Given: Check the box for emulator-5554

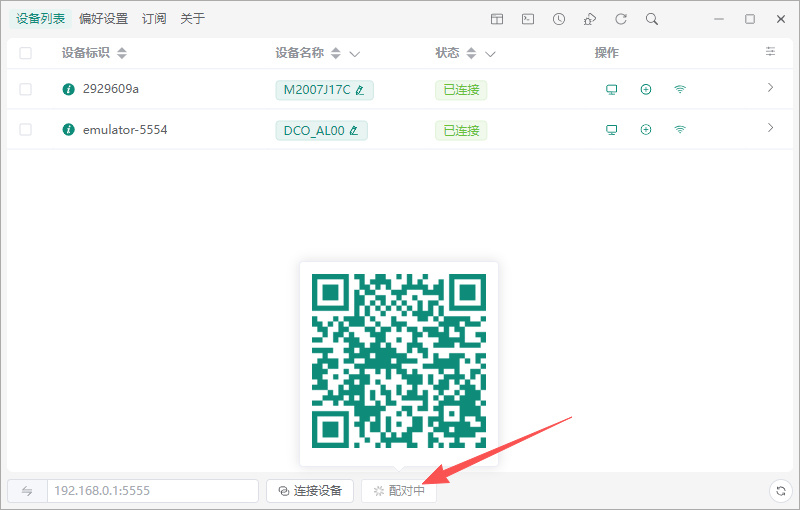Looking at the screenshot, I should (26, 130).
